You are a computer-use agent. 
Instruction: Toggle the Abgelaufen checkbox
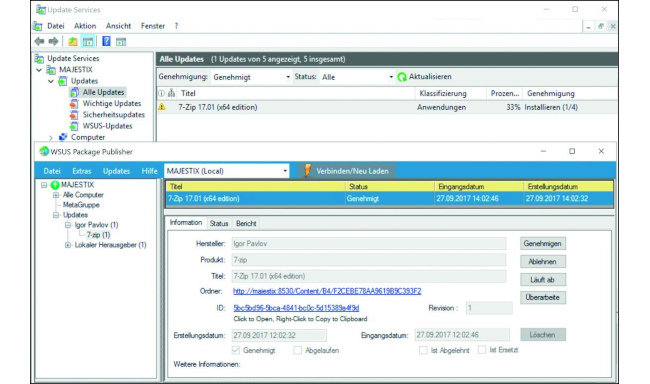[298, 350]
